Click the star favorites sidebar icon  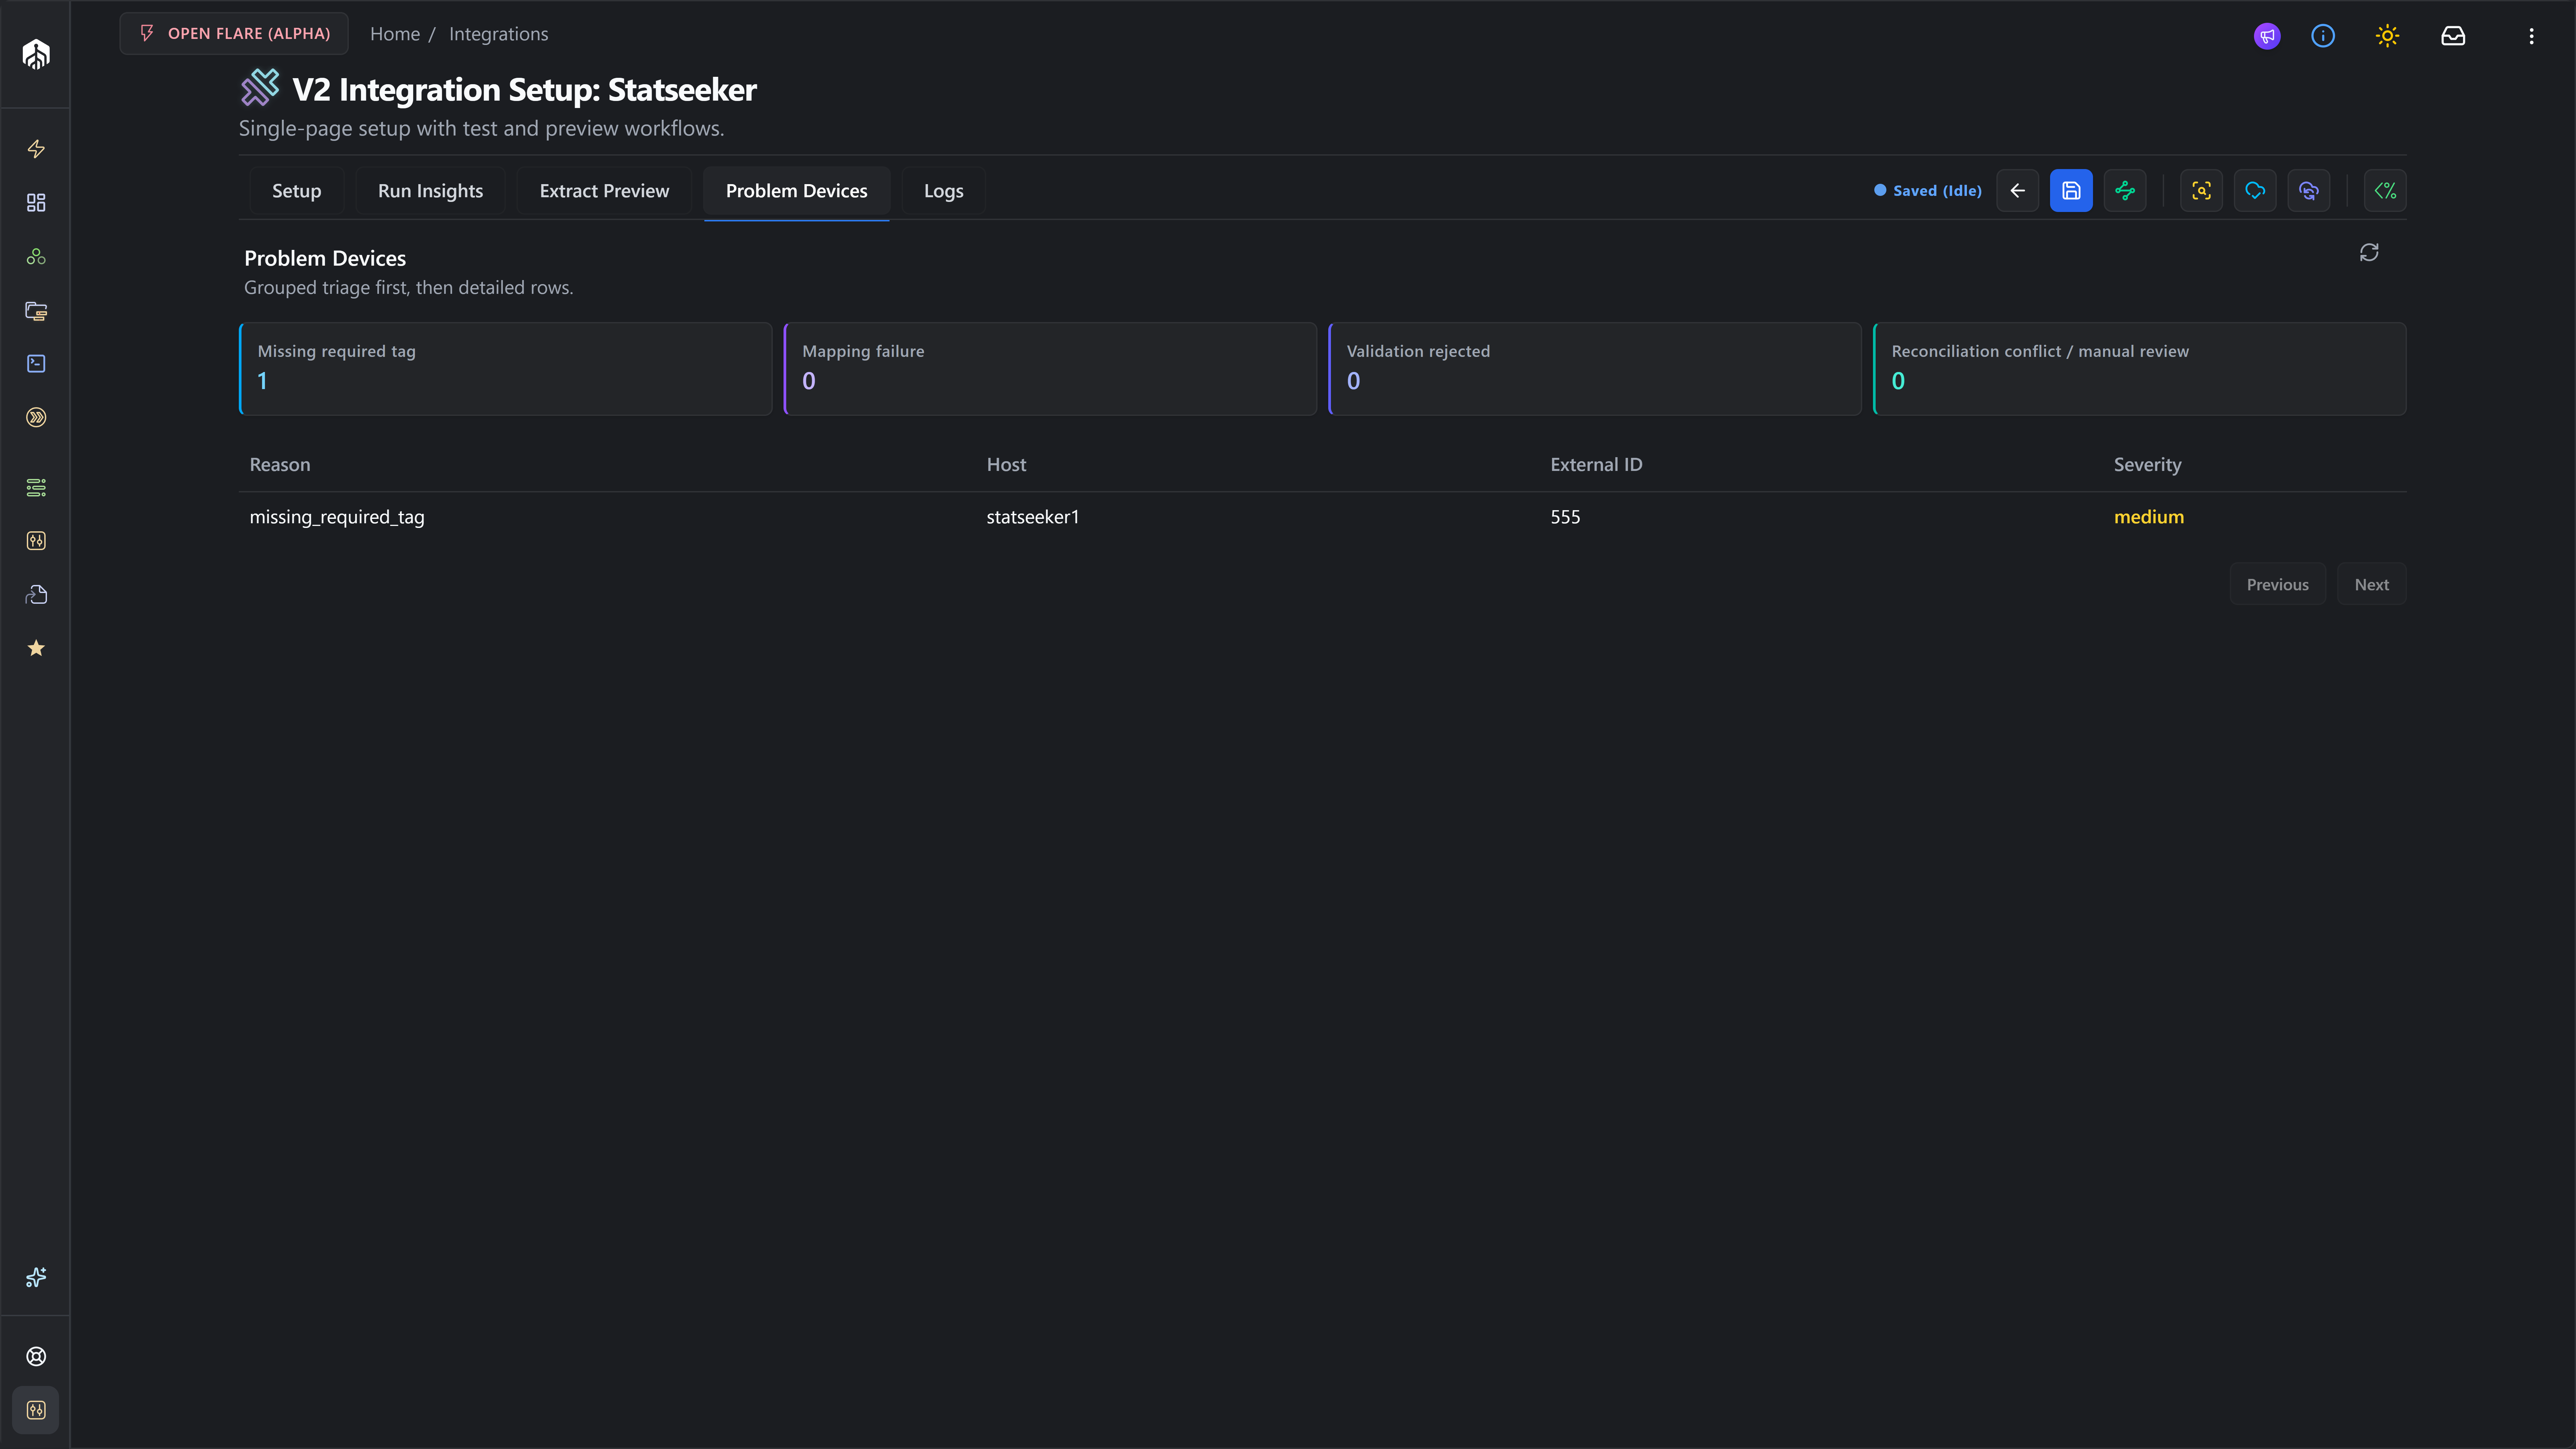click(36, 648)
